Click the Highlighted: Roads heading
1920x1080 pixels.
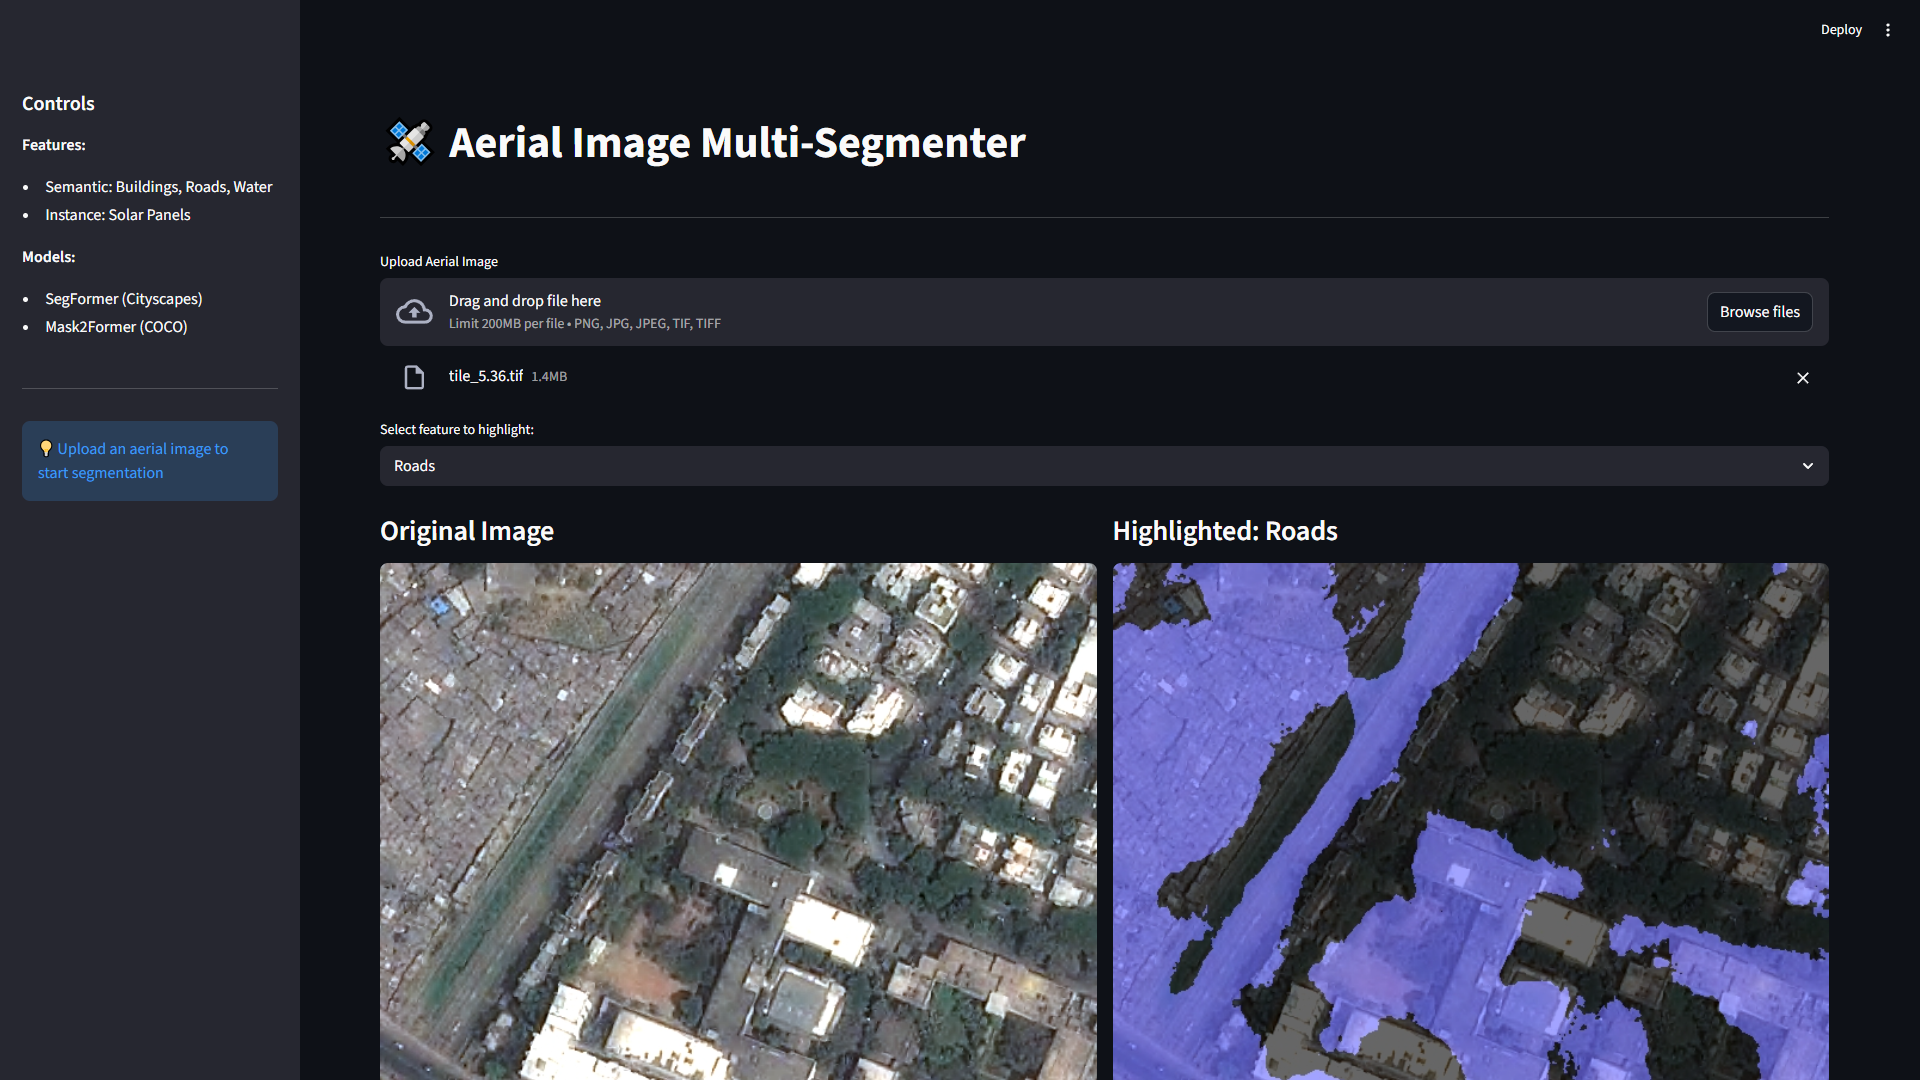point(1224,531)
